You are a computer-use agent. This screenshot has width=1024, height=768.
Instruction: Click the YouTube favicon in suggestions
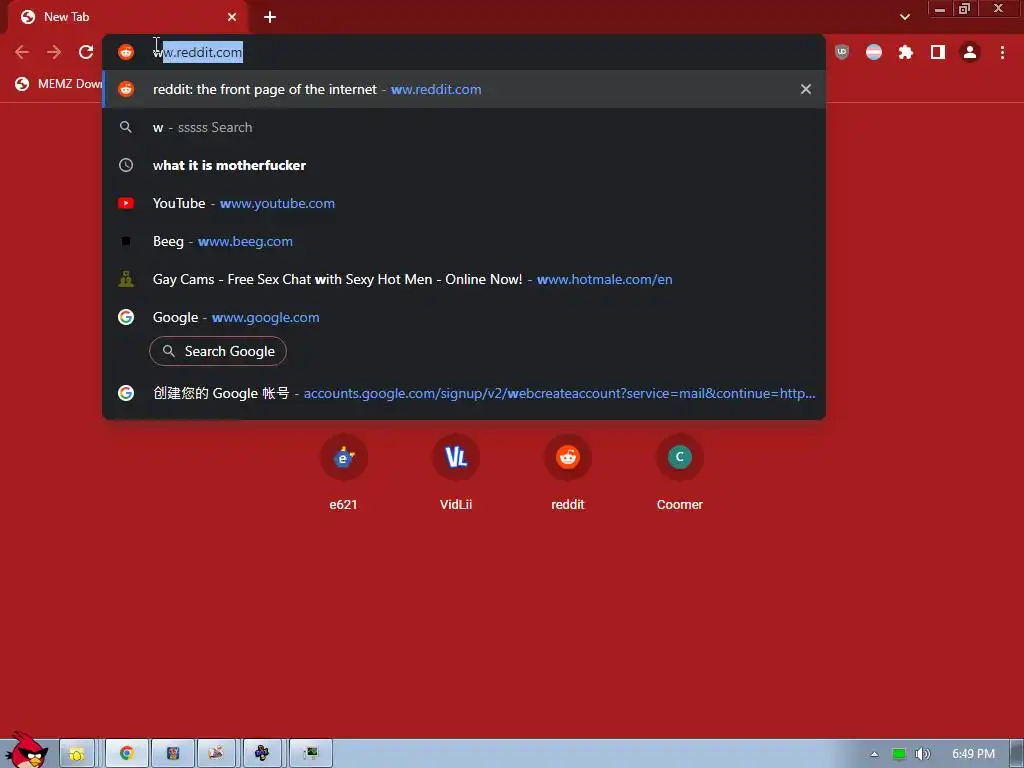[126, 203]
